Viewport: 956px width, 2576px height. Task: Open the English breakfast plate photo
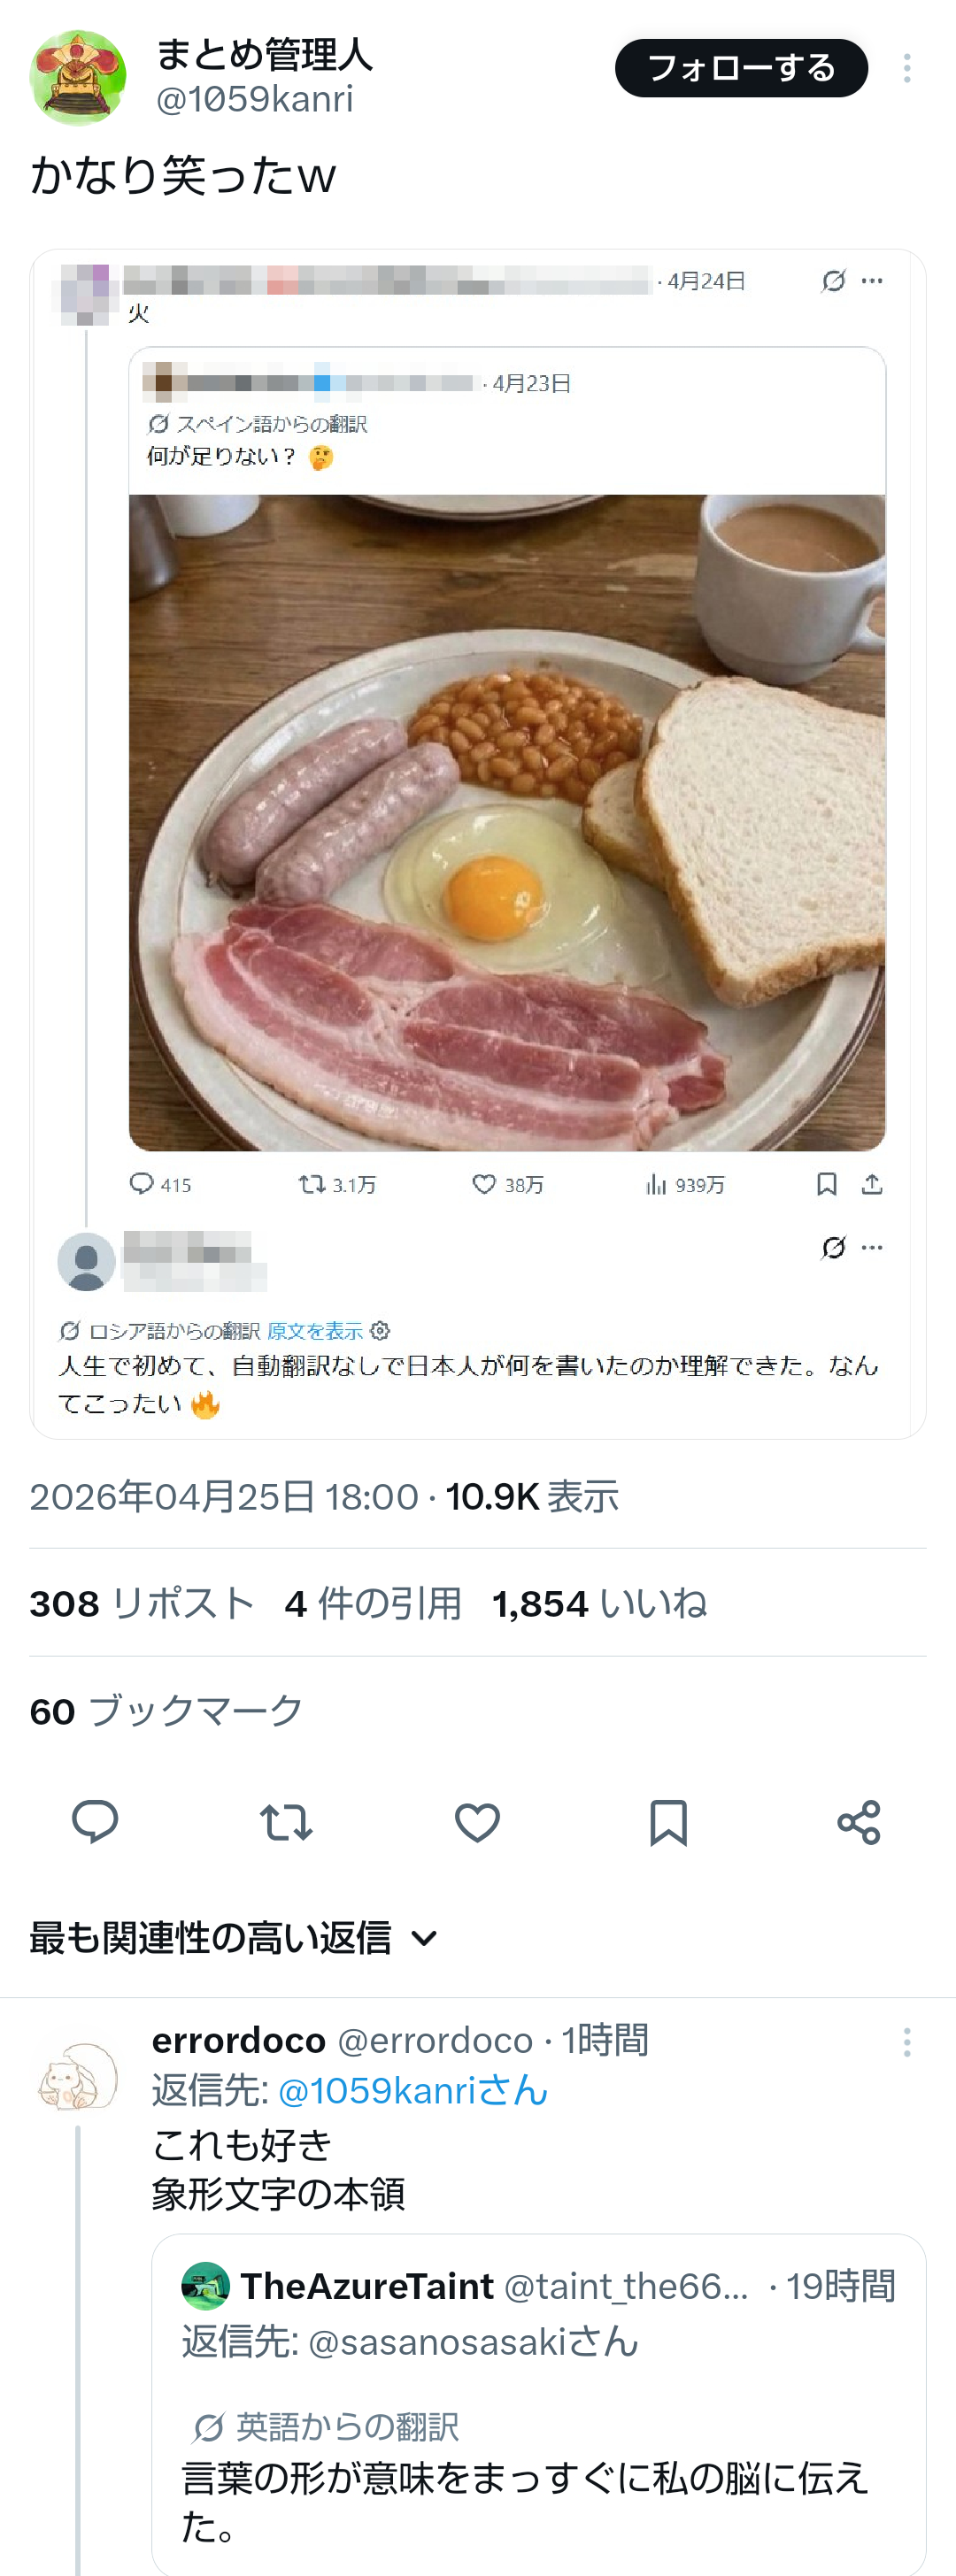point(507,822)
